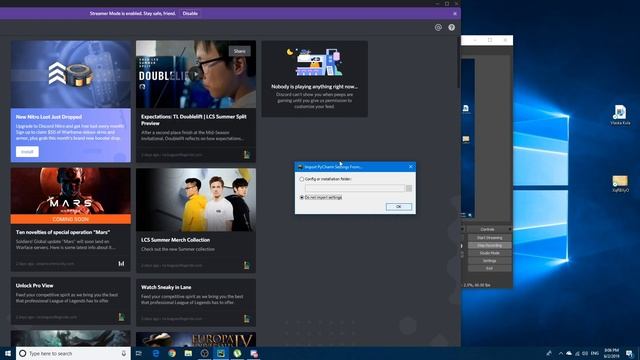This screenshot has height=360, width=640.
Task: Open the Windows Start menu
Action: (8, 353)
